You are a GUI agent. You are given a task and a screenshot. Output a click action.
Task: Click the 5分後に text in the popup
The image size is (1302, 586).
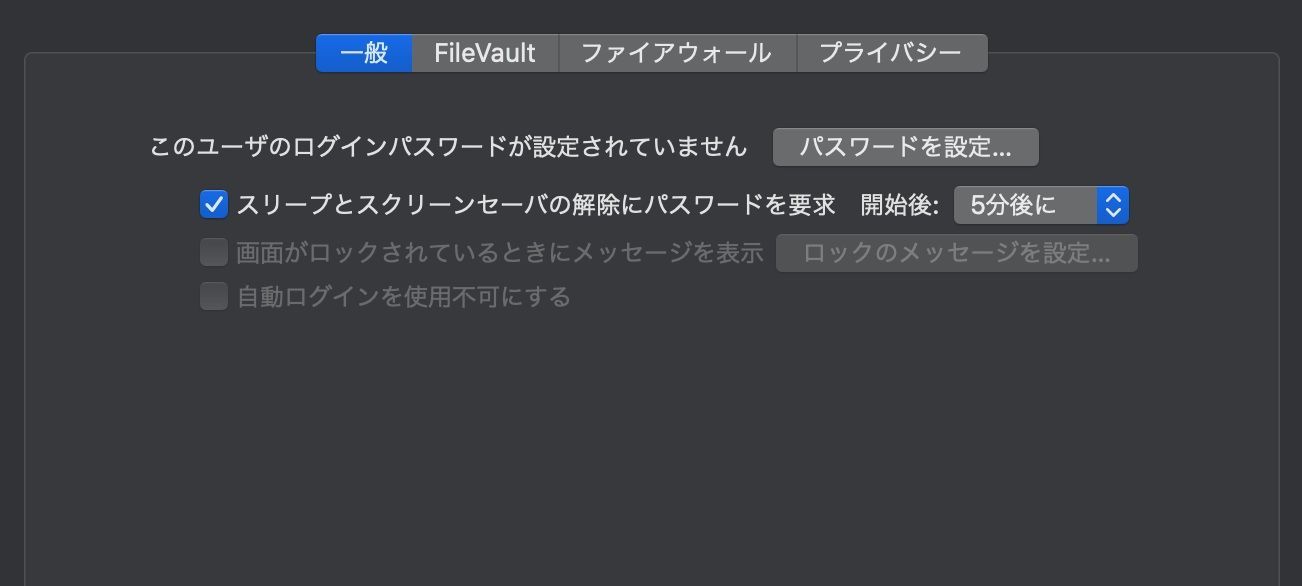coord(1014,205)
